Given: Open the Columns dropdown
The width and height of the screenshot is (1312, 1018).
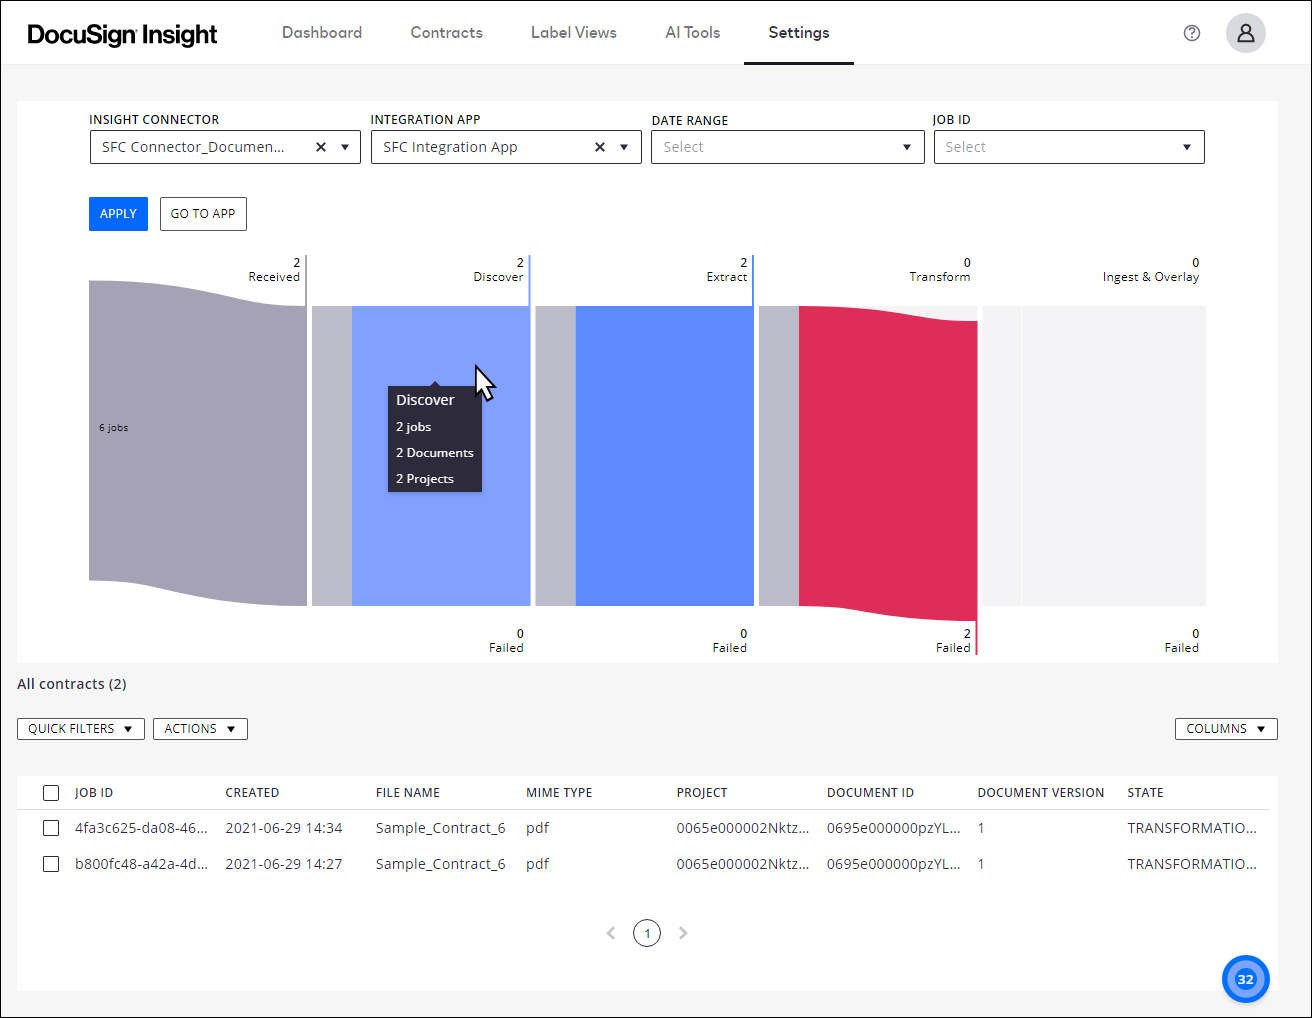Looking at the screenshot, I should click(x=1226, y=729).
